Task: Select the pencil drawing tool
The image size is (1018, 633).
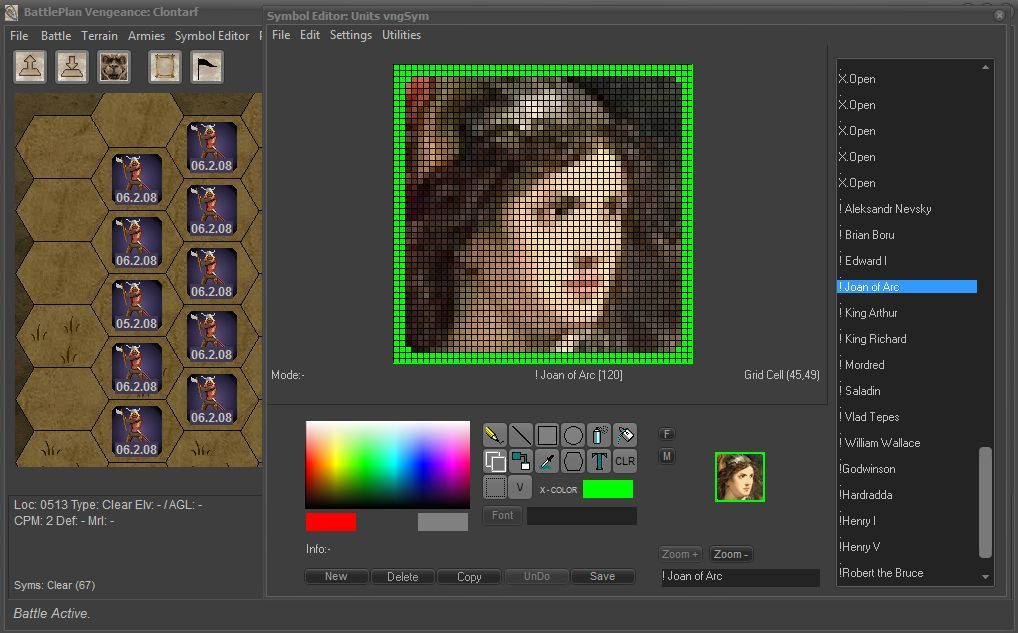Action: (x=494, y=435)
